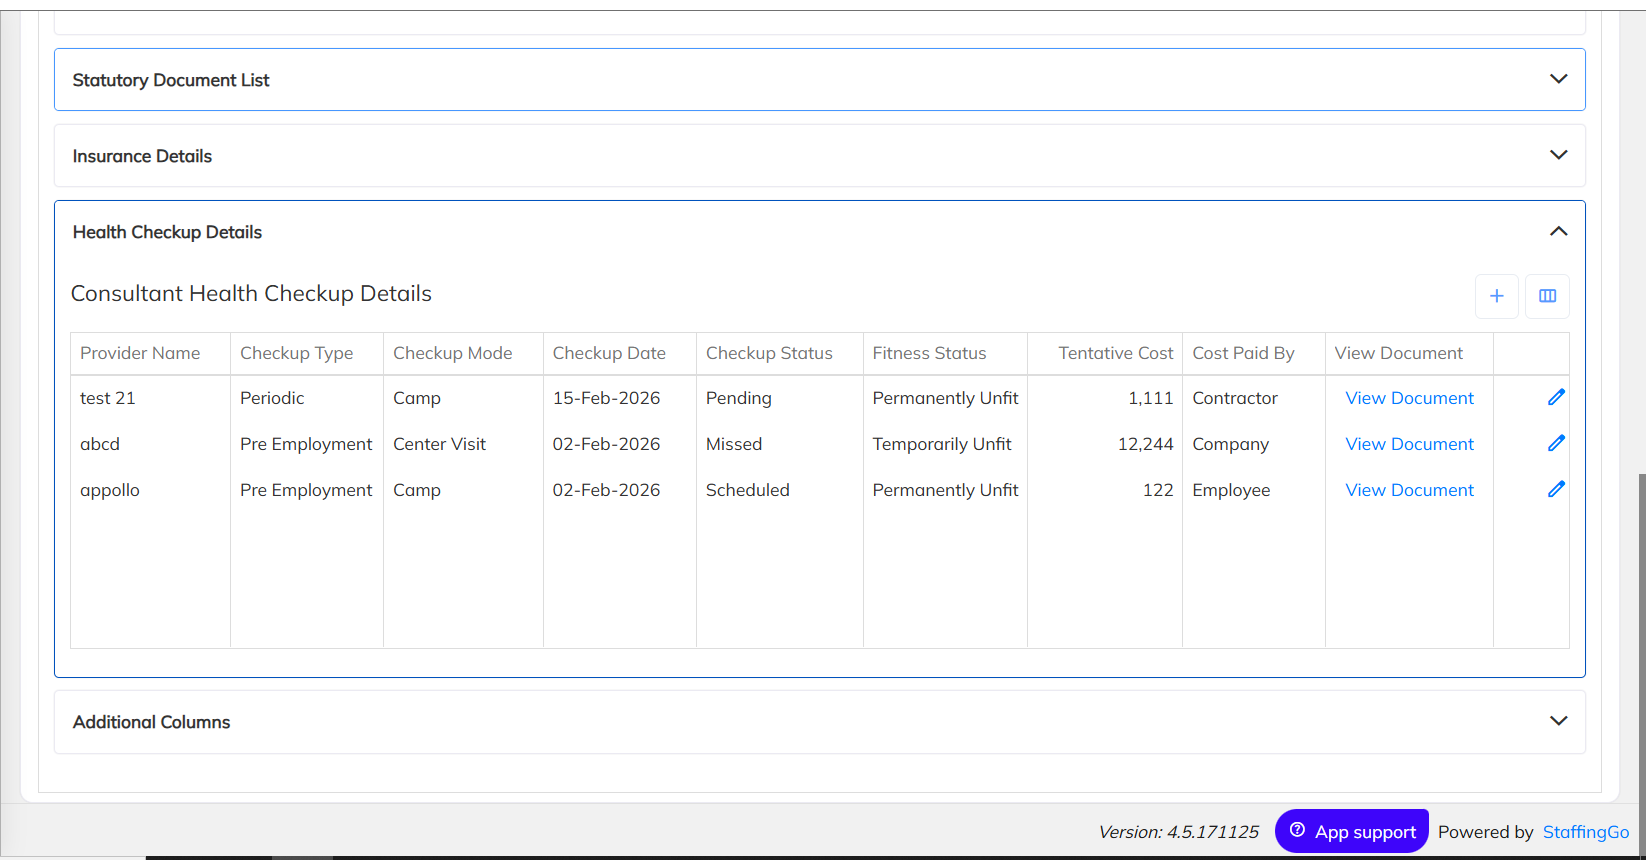Select the 'abcd' provider name cell
The image size is (1646, 860).
click(151, 444)
